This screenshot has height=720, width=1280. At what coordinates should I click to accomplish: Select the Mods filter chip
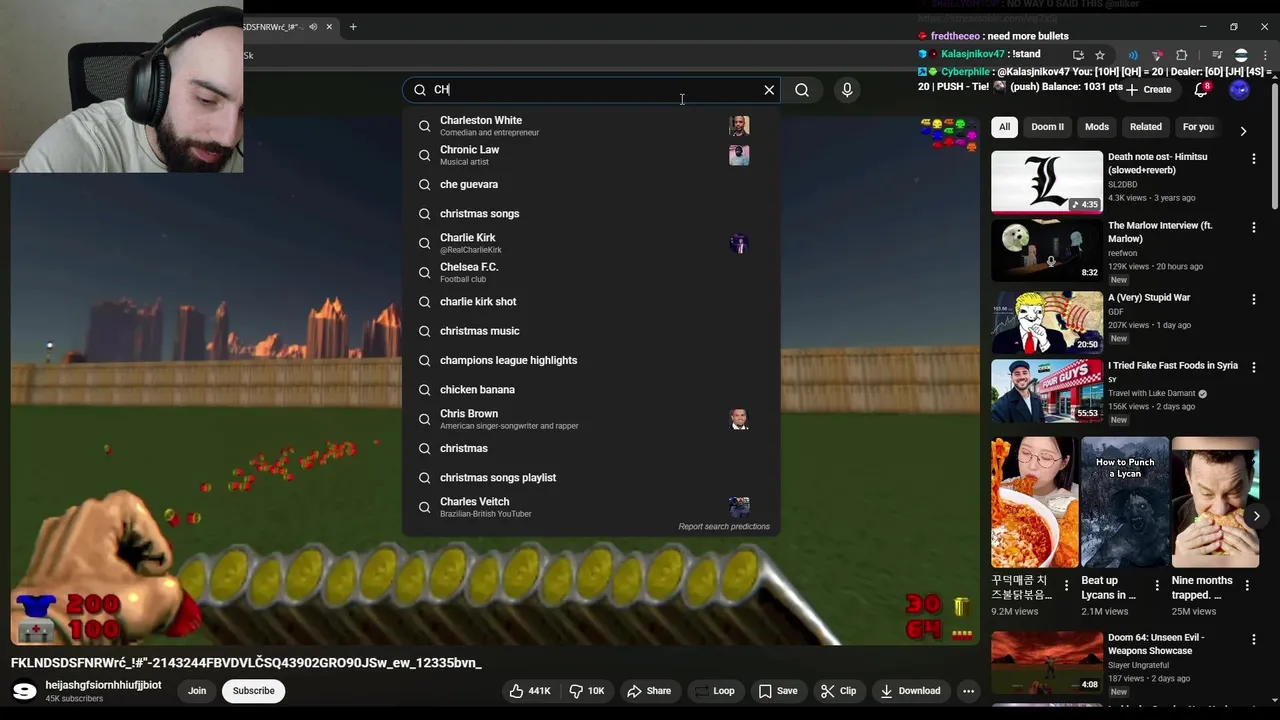(x=1097, y=127)
